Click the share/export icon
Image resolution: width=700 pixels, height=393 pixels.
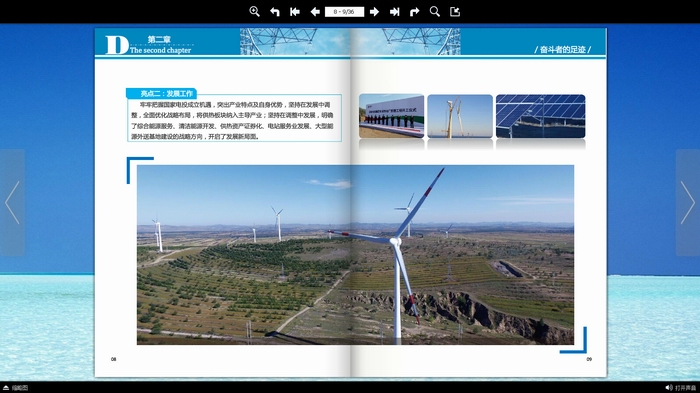click(455, 12)
